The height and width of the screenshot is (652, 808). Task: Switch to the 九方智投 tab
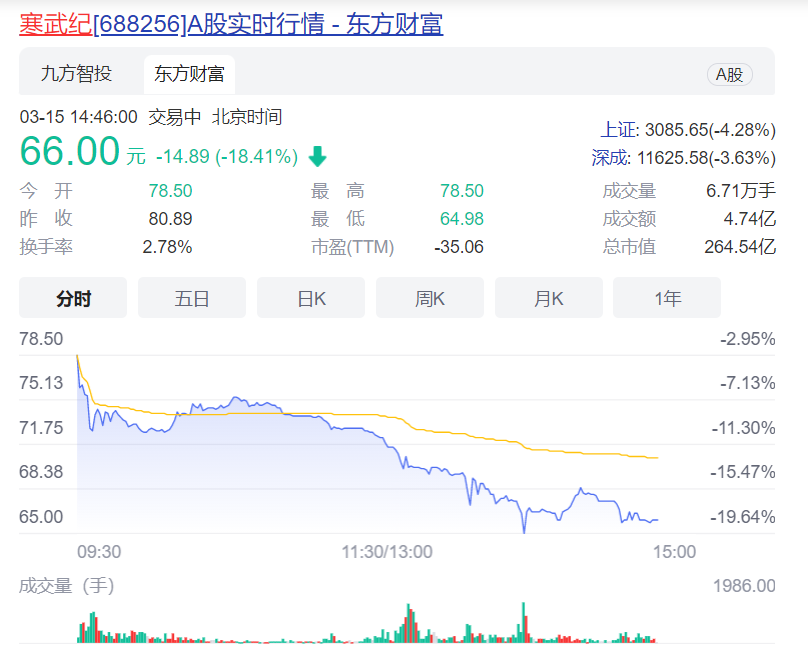[76, 74]
